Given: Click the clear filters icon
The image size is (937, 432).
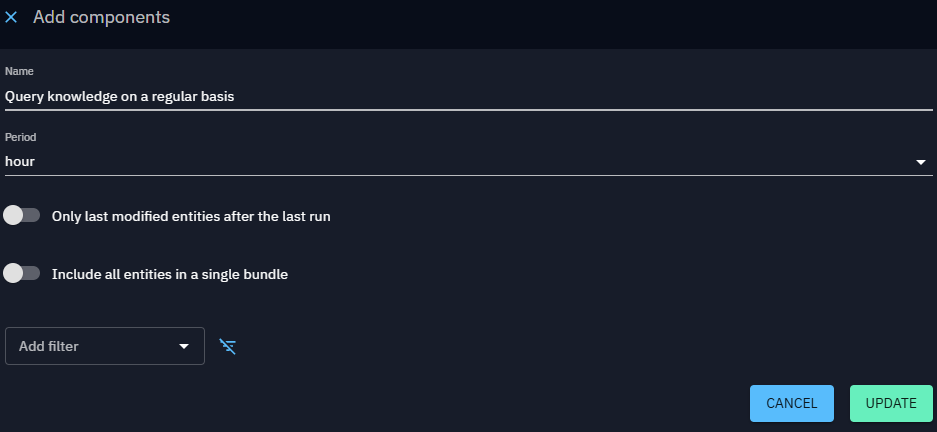Looking at the screenshot, I should [x=228, y=347].
